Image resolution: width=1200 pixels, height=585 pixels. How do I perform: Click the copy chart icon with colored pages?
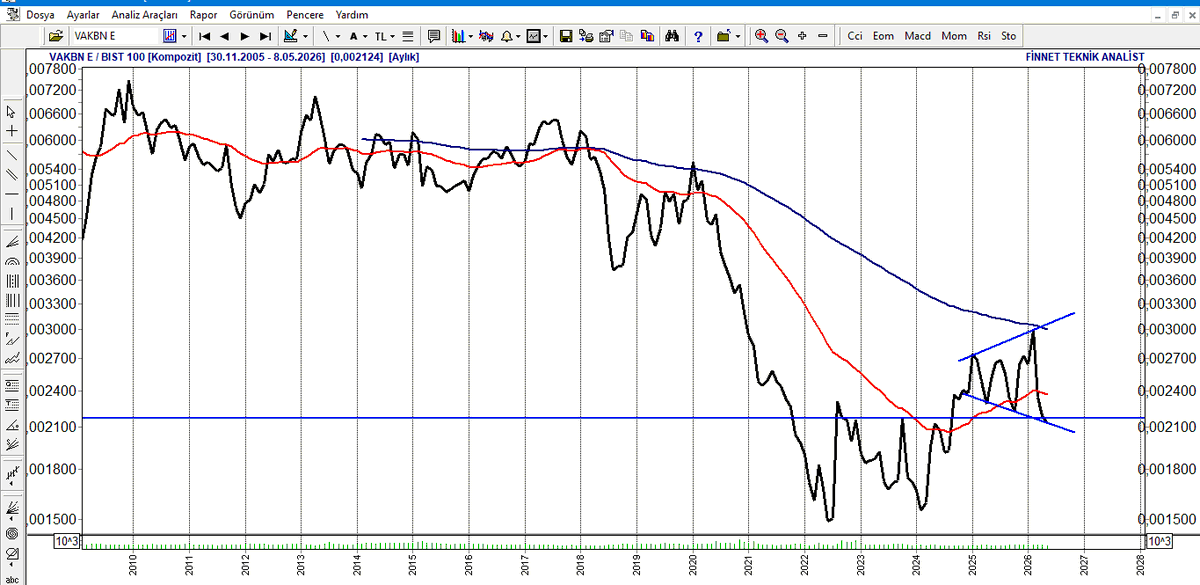tap(647, 36)
